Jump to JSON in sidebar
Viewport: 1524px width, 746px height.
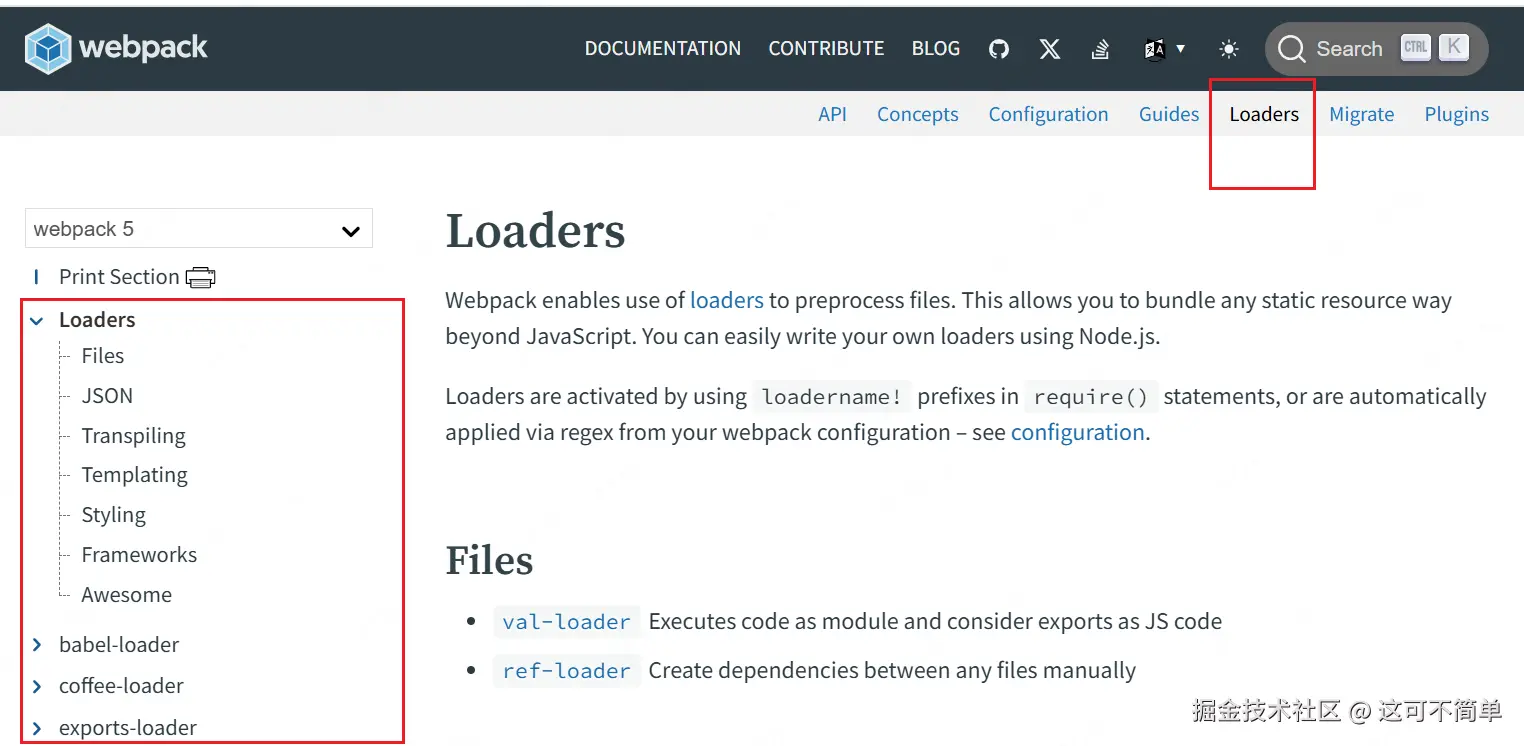[x=107, y=396]
